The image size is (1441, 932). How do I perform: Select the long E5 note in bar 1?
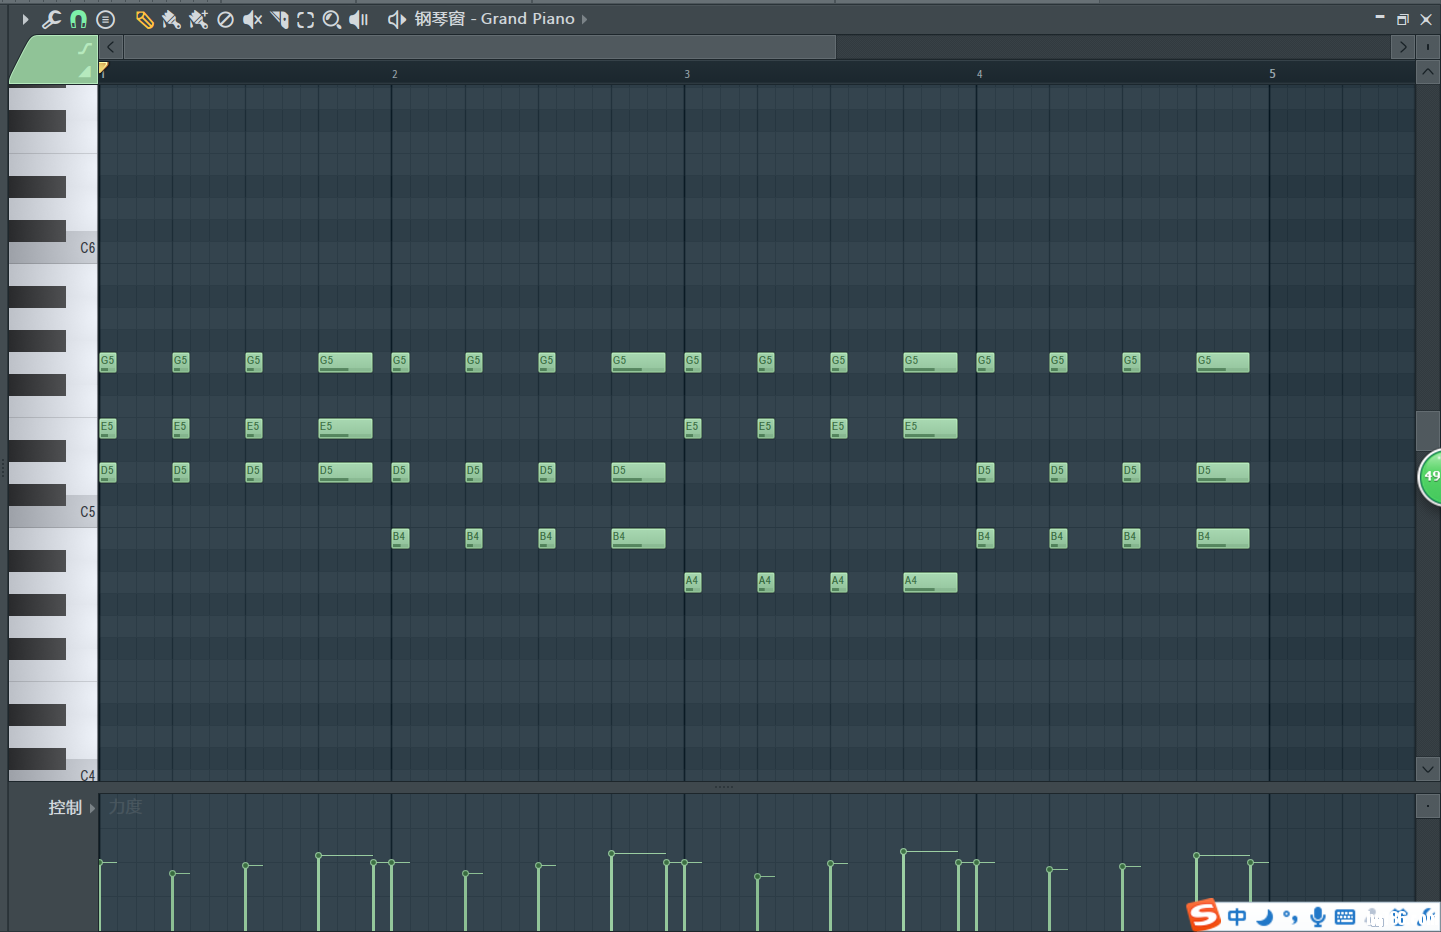(x=345, y=428)
